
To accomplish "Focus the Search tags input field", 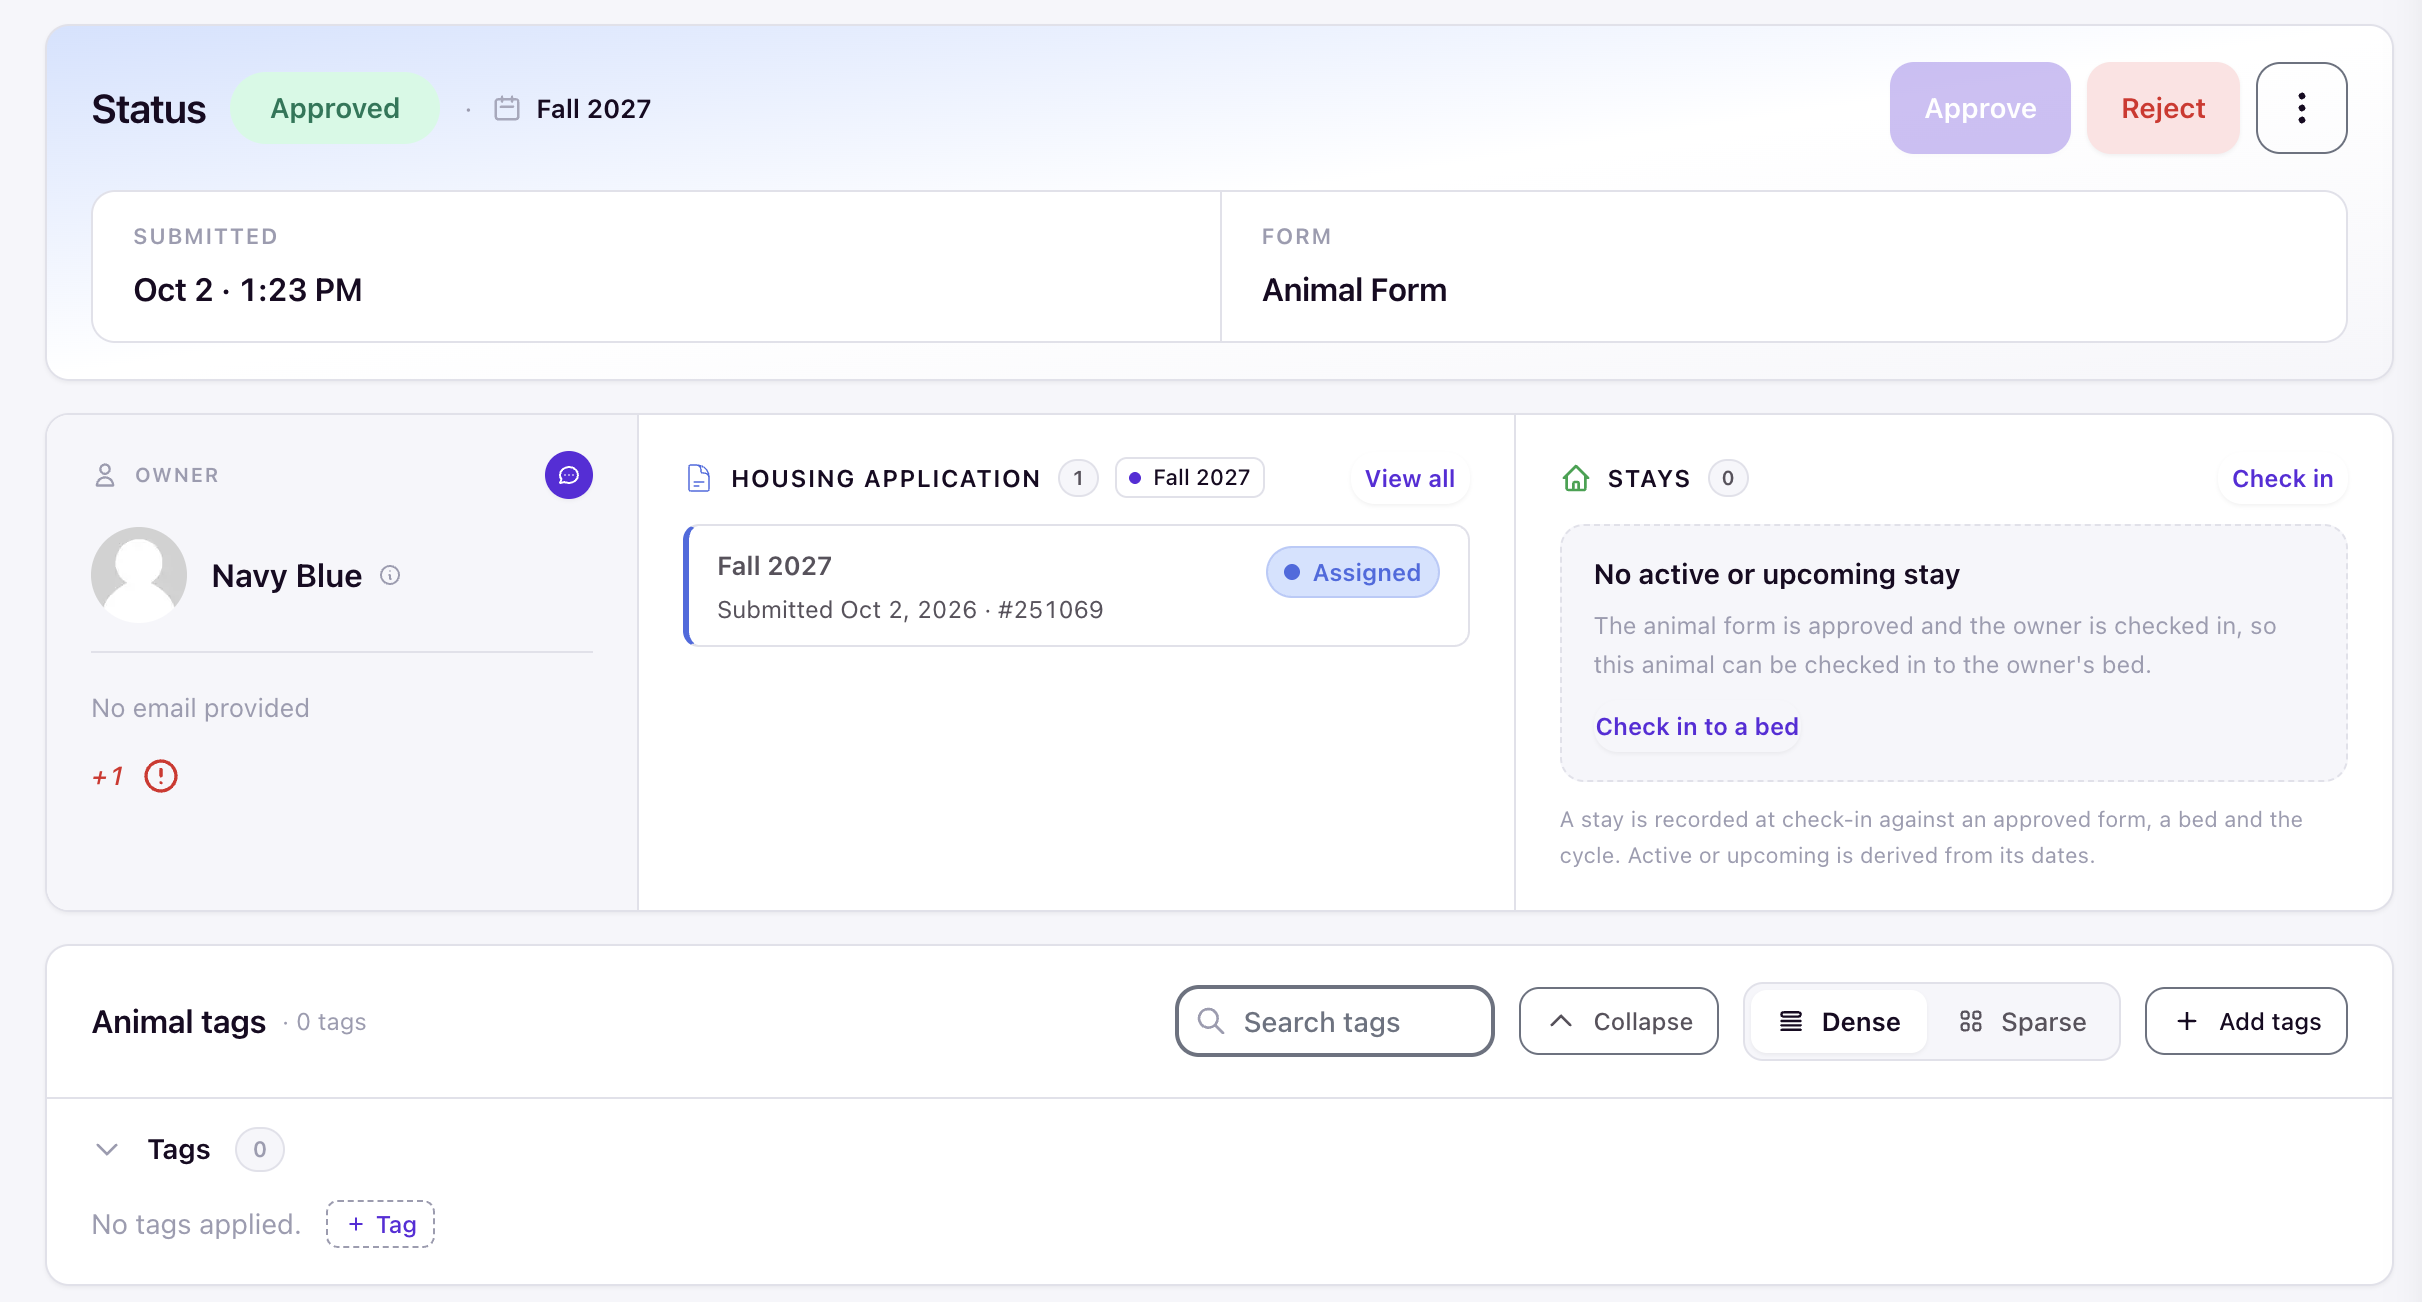I will tap(1335, 1021).
